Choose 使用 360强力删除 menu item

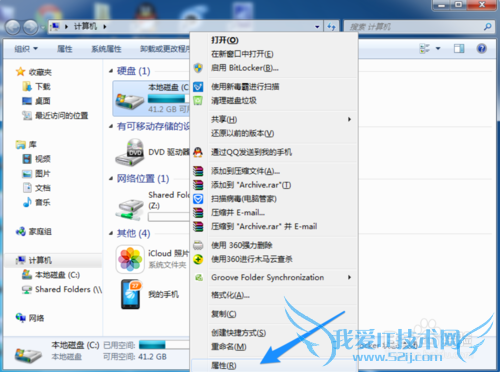click(x=274, y=245)
